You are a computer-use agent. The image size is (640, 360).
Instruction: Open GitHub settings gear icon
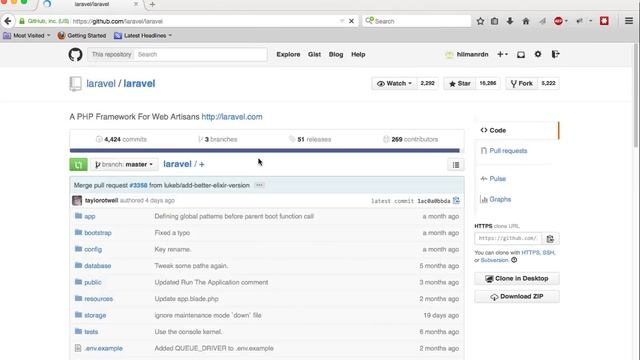(x=538, y=54)
